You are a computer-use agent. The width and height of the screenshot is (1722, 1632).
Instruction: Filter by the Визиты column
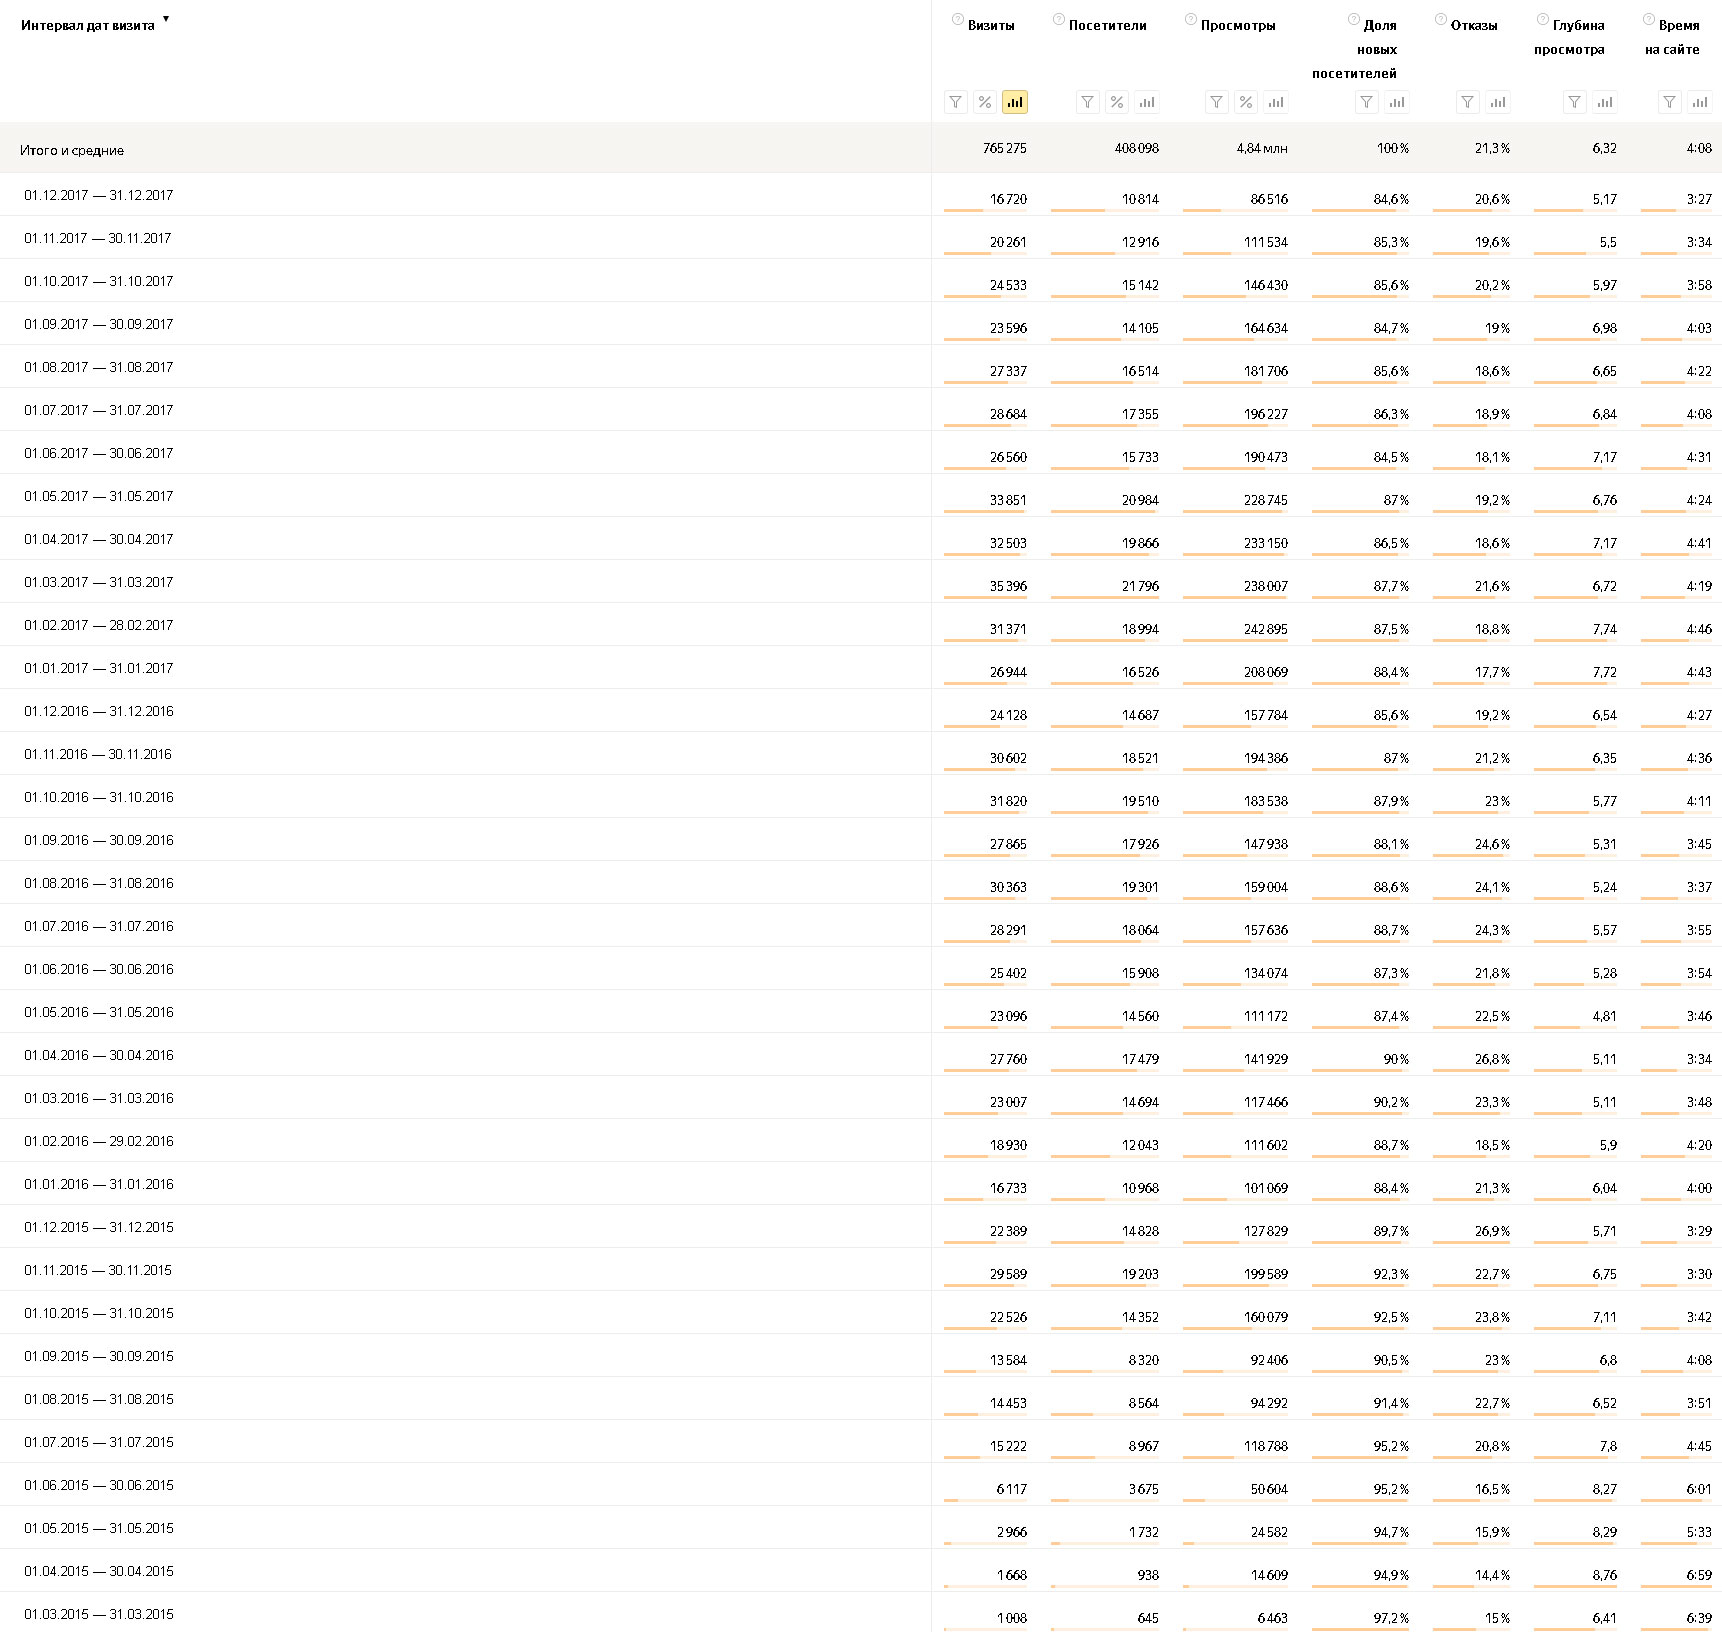(956, 102)
